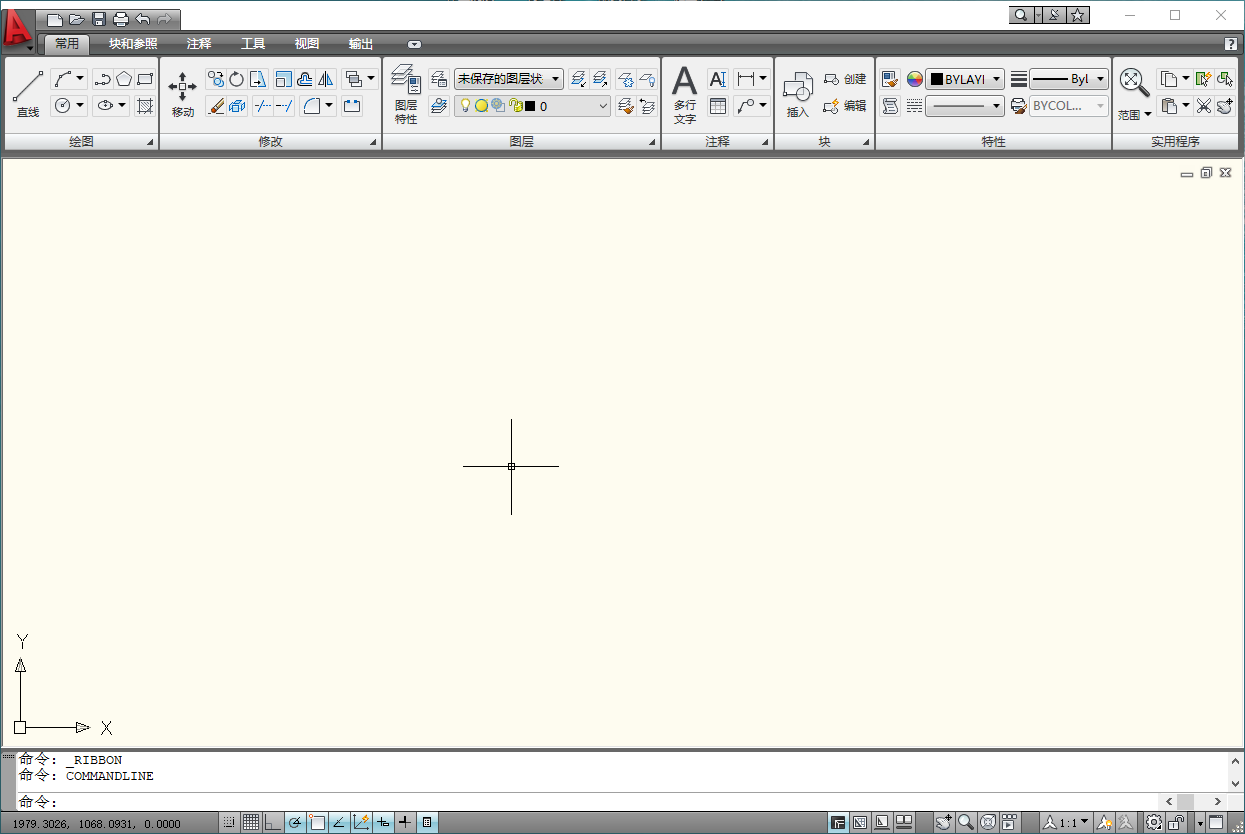1245x834 pixels.
Task: Click the erase tool in 修改 panel
Action: (x=215, y=105)
